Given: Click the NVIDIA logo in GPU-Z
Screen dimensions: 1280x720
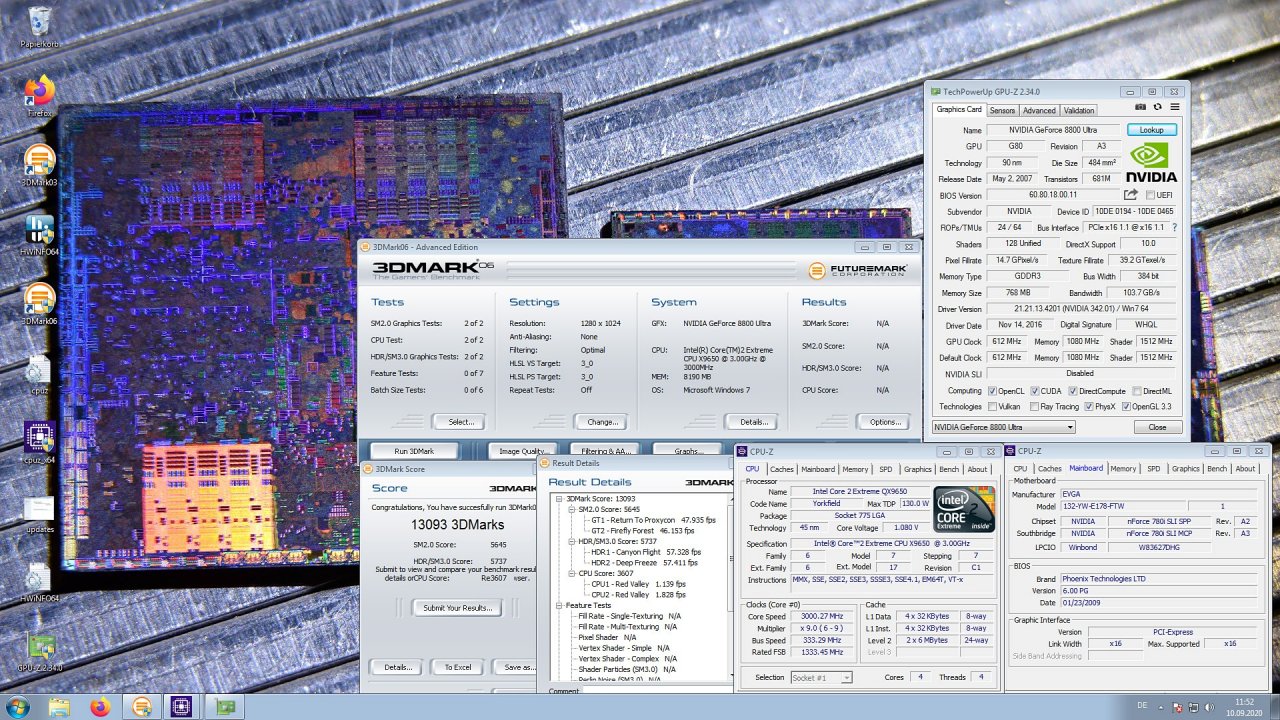Looking at the screenshot, I should [x=1151, y=162].
